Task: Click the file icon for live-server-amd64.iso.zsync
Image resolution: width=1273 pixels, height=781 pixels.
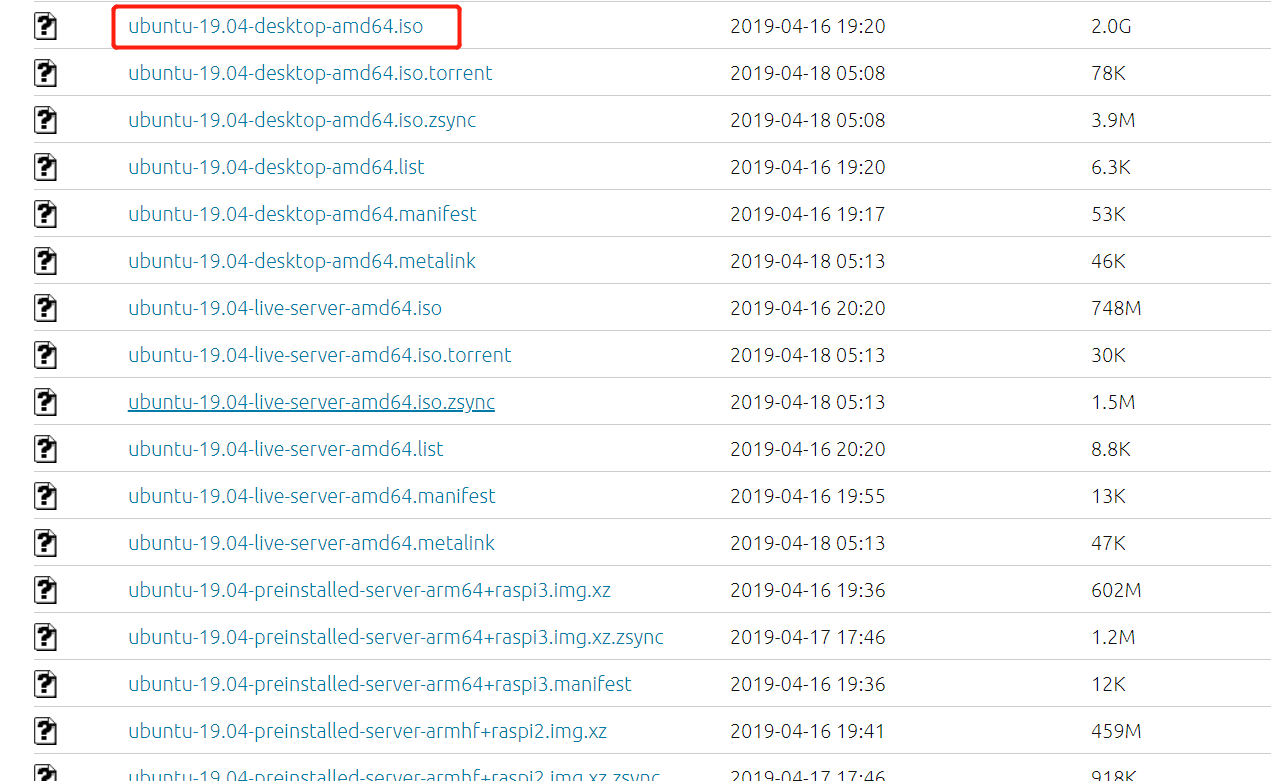Action: tap(45, 403)
